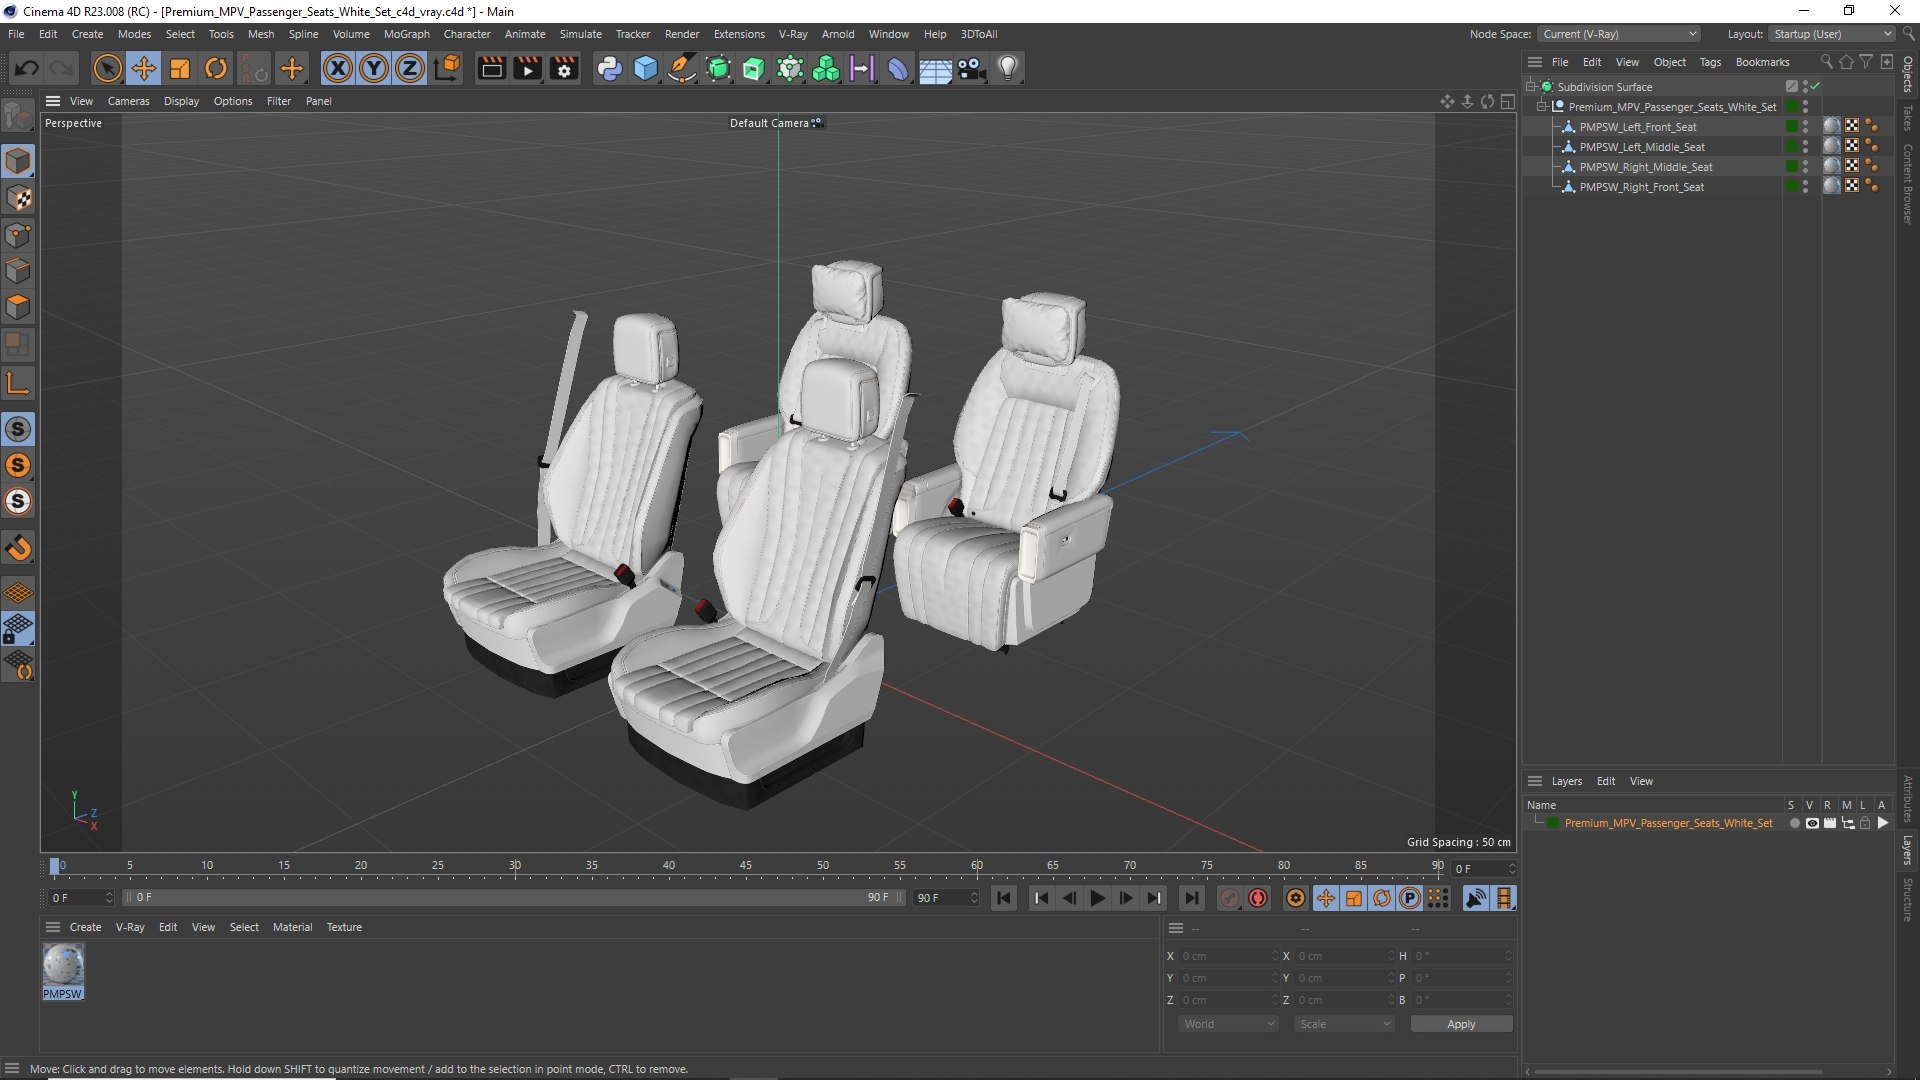This screenshot has width=1920, height=1080.
Task: Select the Move tool in the toolbar
Action: tap(144, 68)
